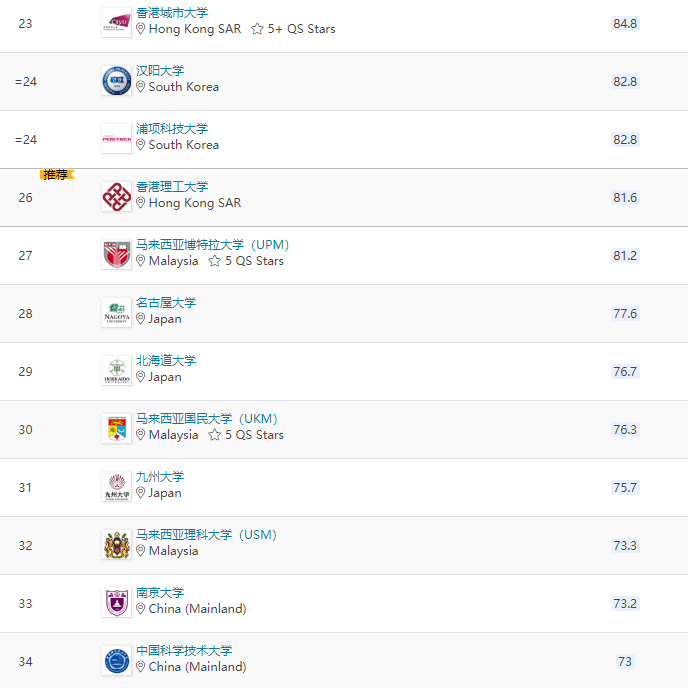Click the 南京大学 purple logo
The image size is (688, 688).
116,602
